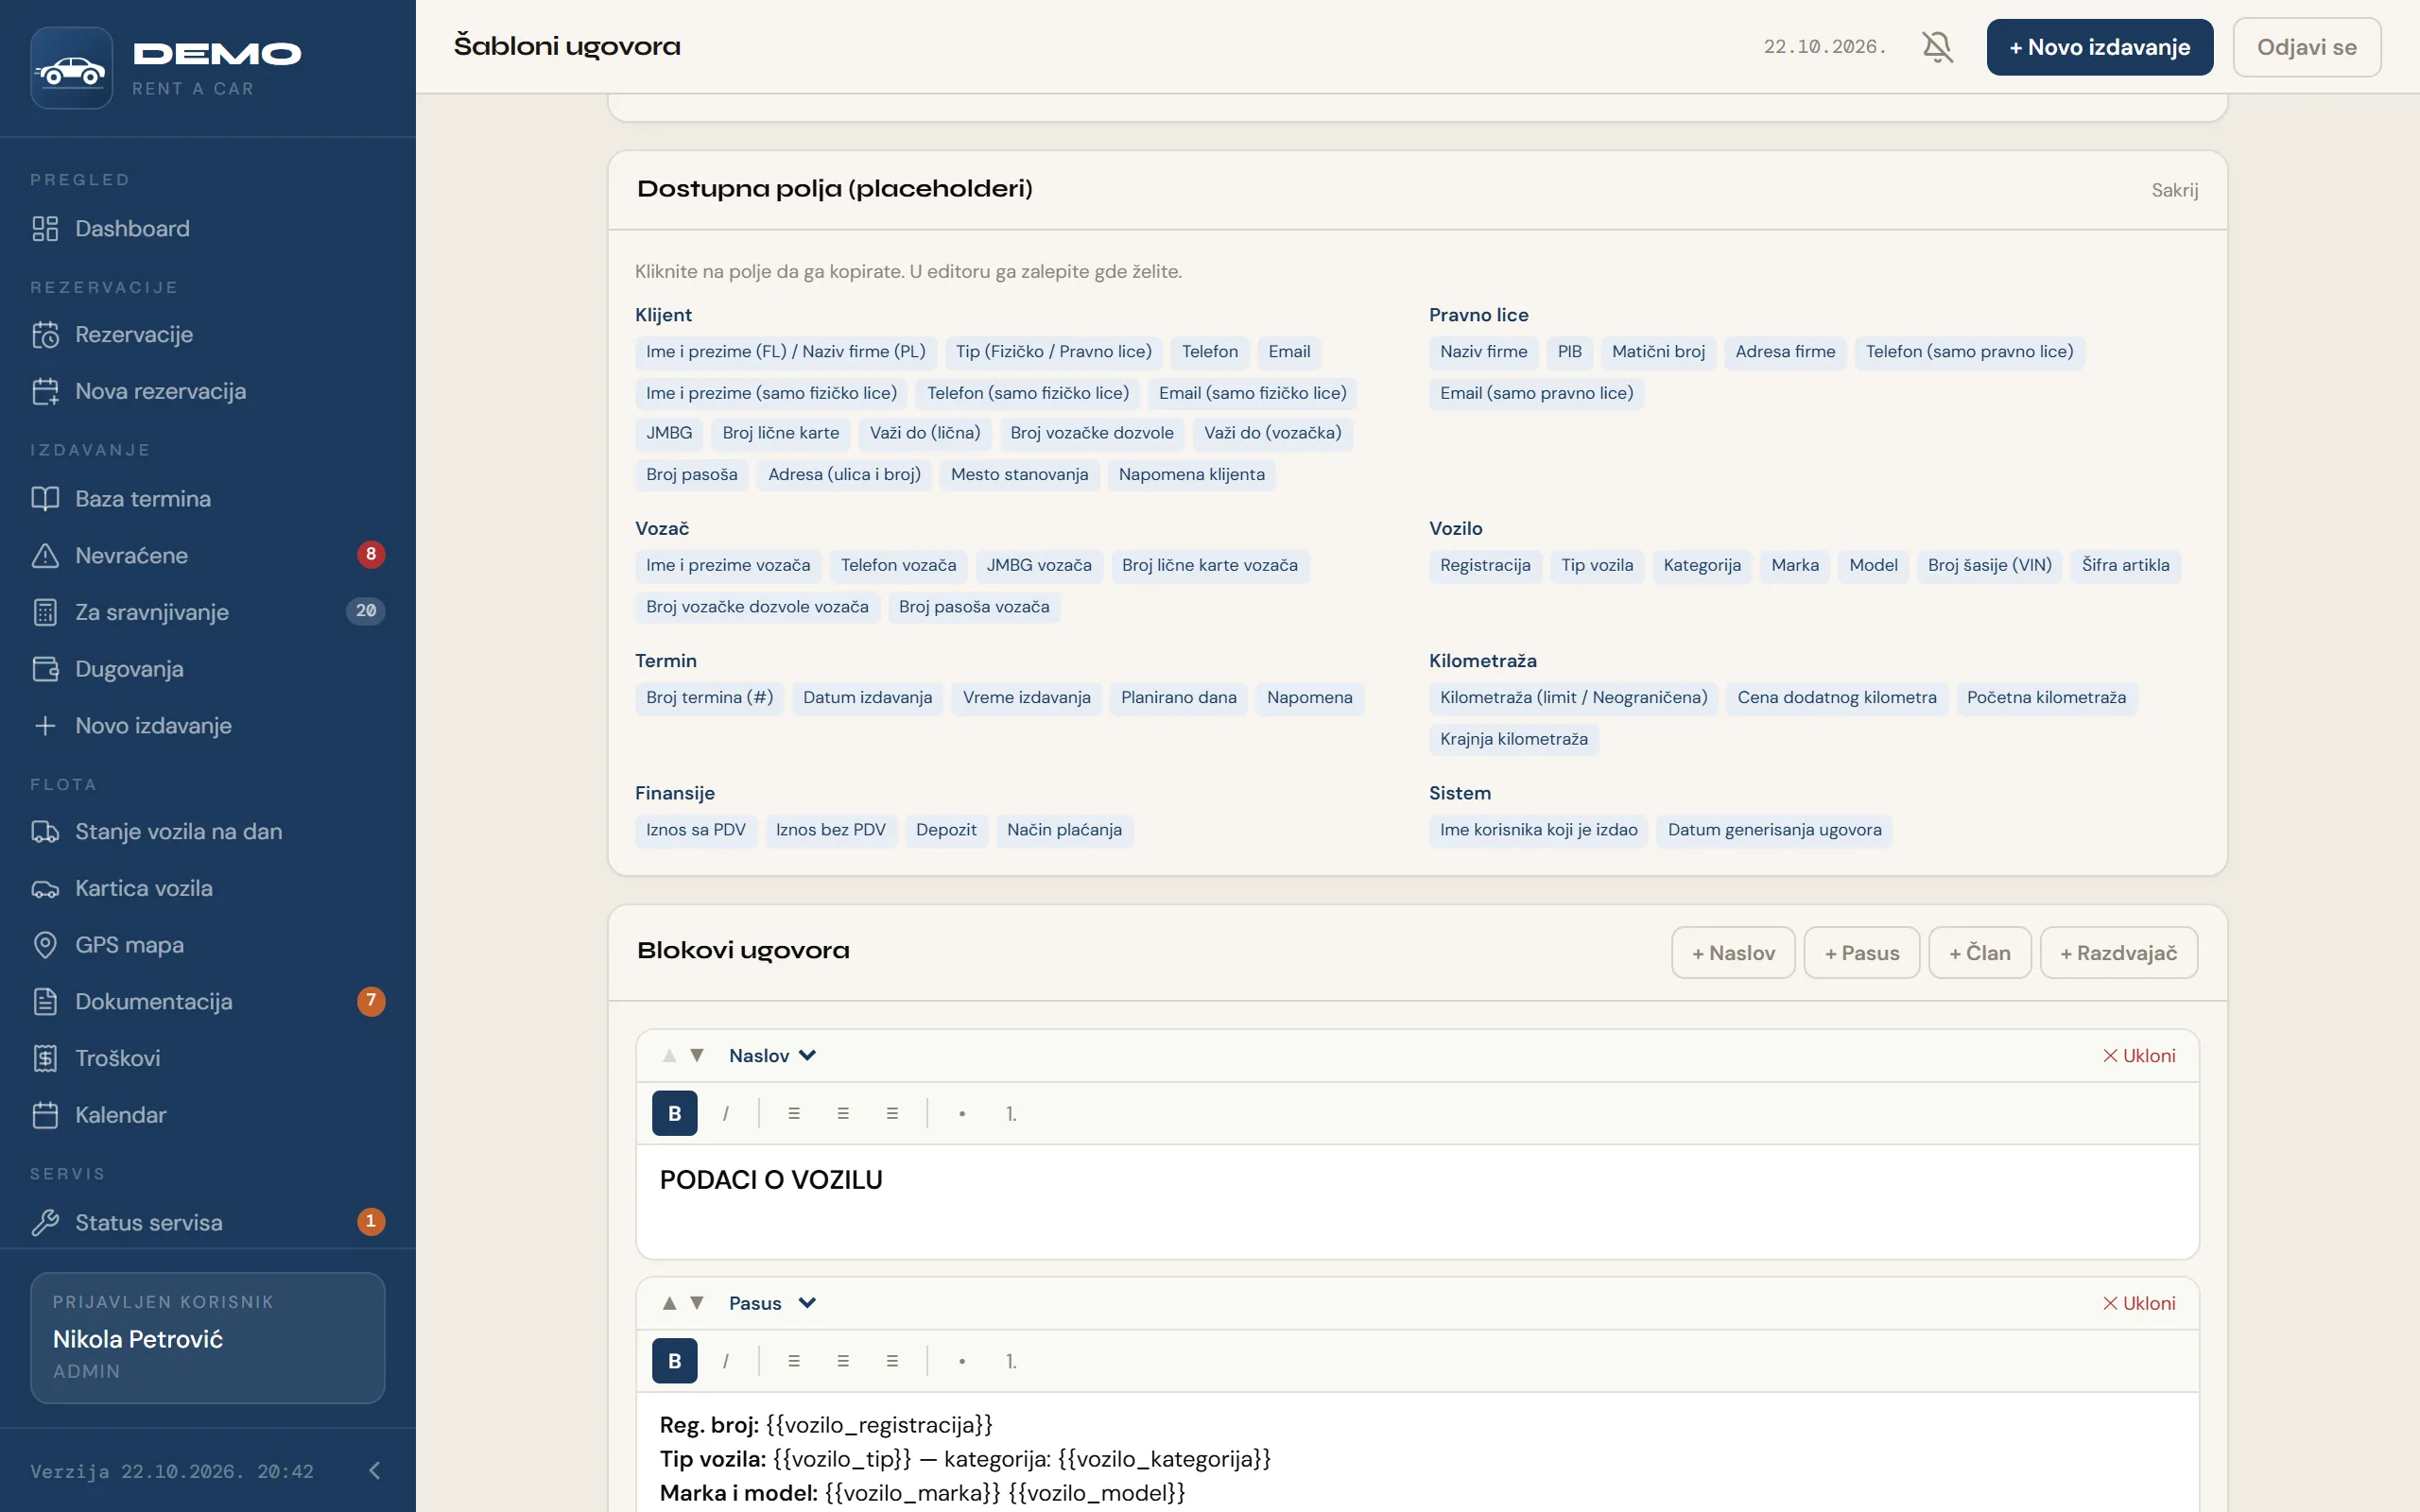Screen dimensions: 2420x1512
Task: Move the Pasus block up with the arrow
Action: pos(669,1303)
